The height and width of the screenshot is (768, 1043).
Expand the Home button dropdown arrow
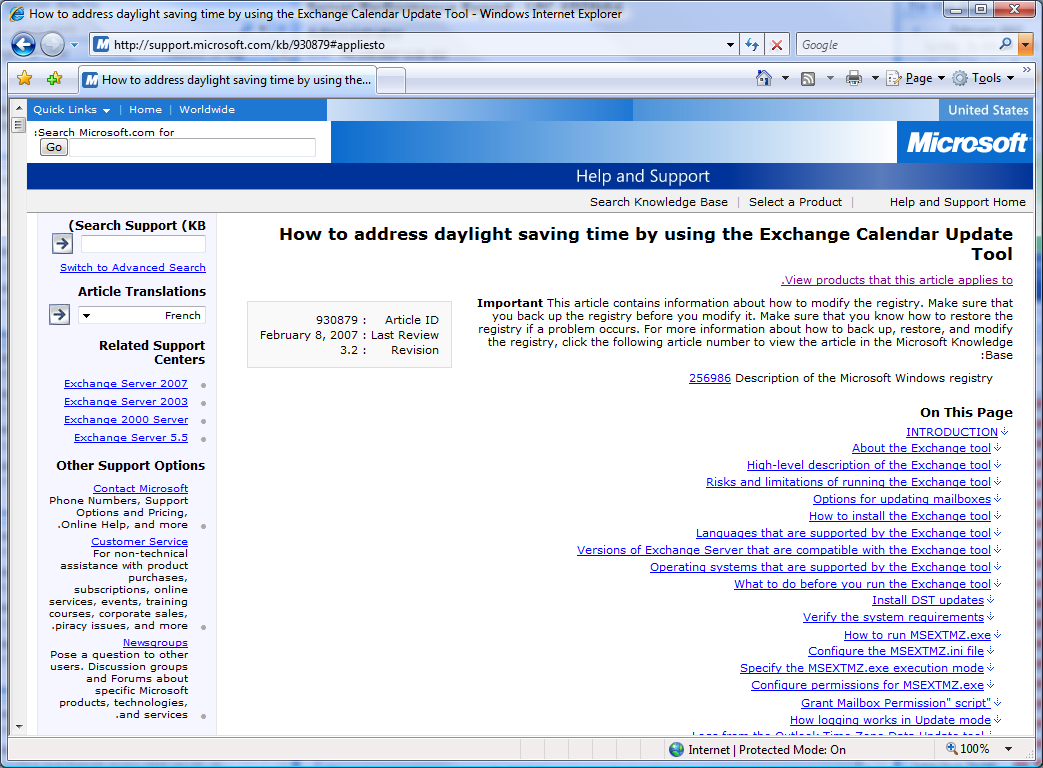pos(785,78)
